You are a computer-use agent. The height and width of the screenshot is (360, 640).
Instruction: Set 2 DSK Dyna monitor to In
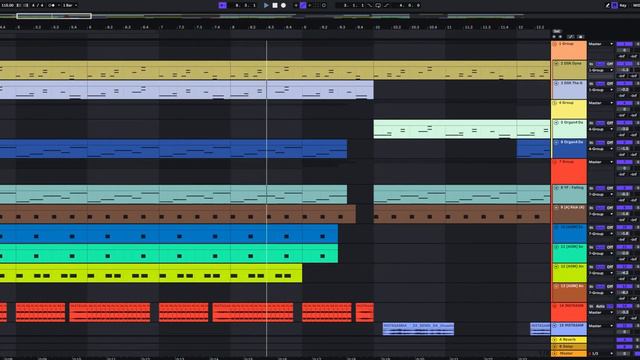(591, 64)
